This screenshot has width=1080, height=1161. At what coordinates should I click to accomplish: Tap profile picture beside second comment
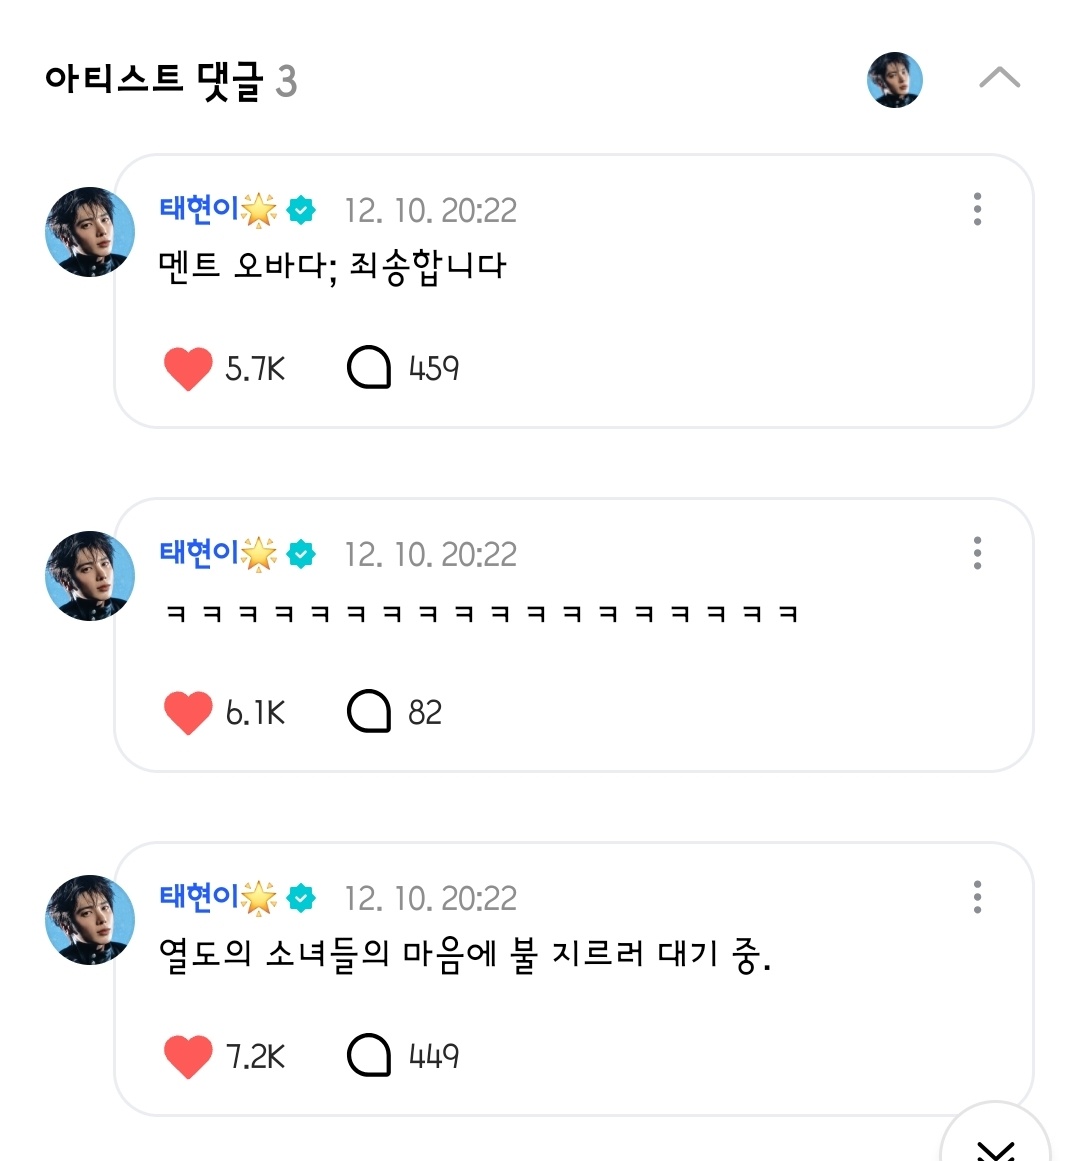click(90, 576)
